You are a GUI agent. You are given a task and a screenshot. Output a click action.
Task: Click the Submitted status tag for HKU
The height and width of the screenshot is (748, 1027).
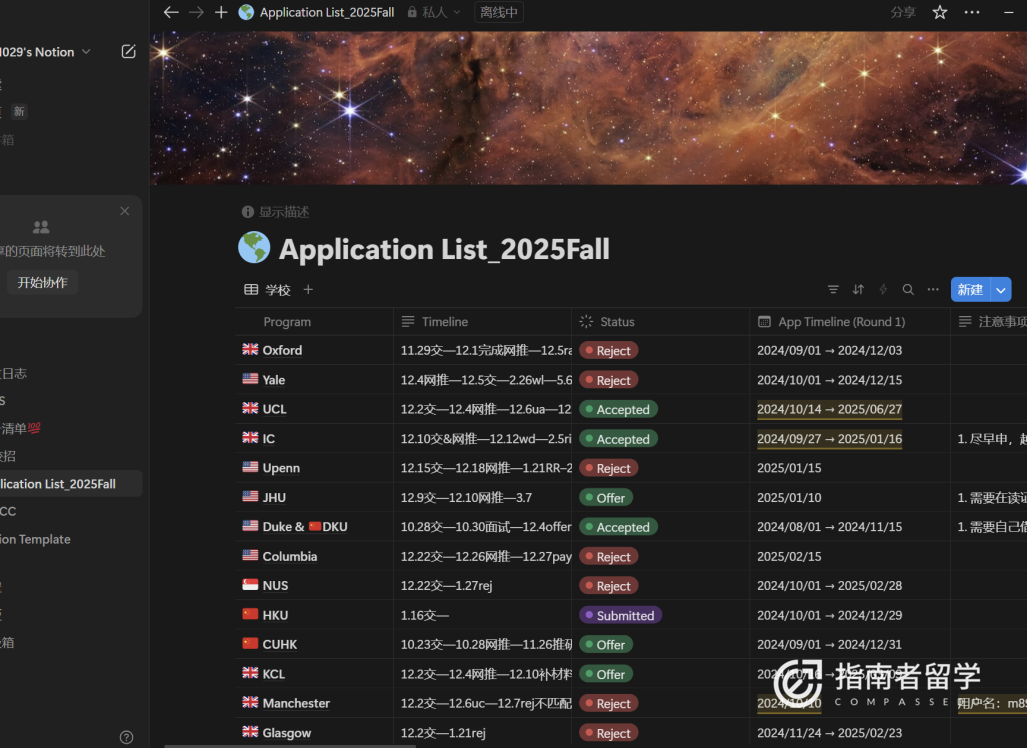(x=620, y=616)
